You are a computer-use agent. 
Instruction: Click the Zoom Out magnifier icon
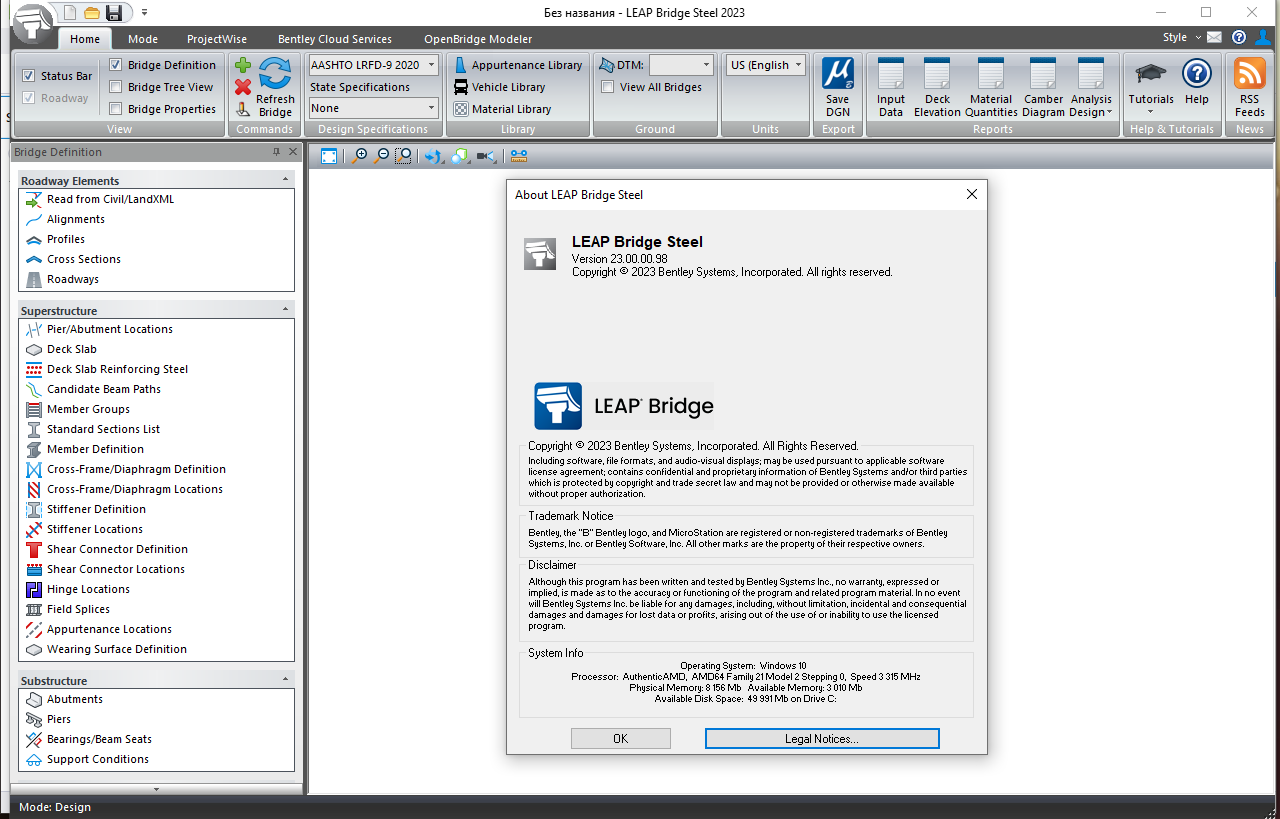pyautogui.click(x=381, y=156)
